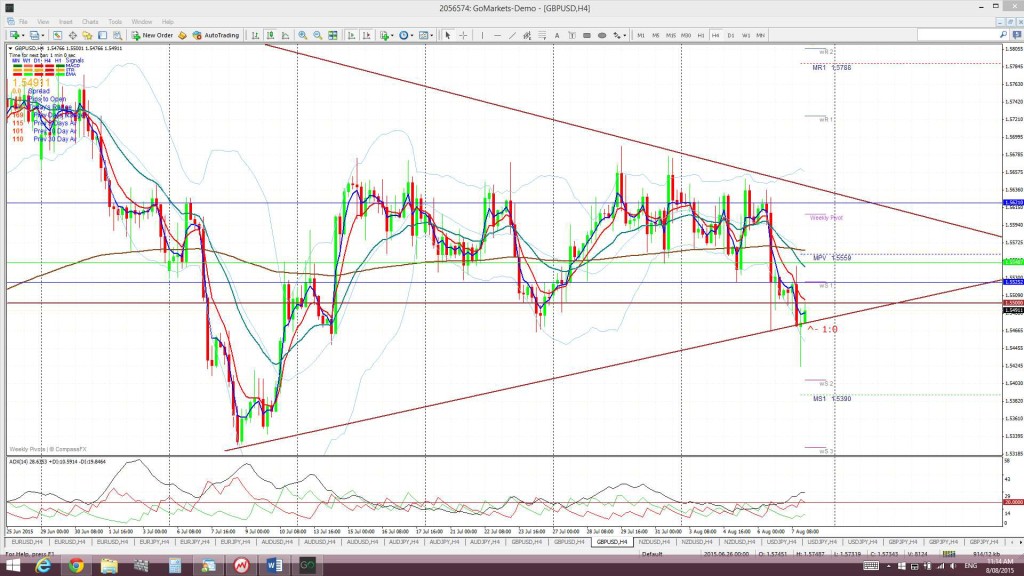This screenshot has width=1024, height=576.
Task: Click Default profile in status bar
Action: (652, 554)
